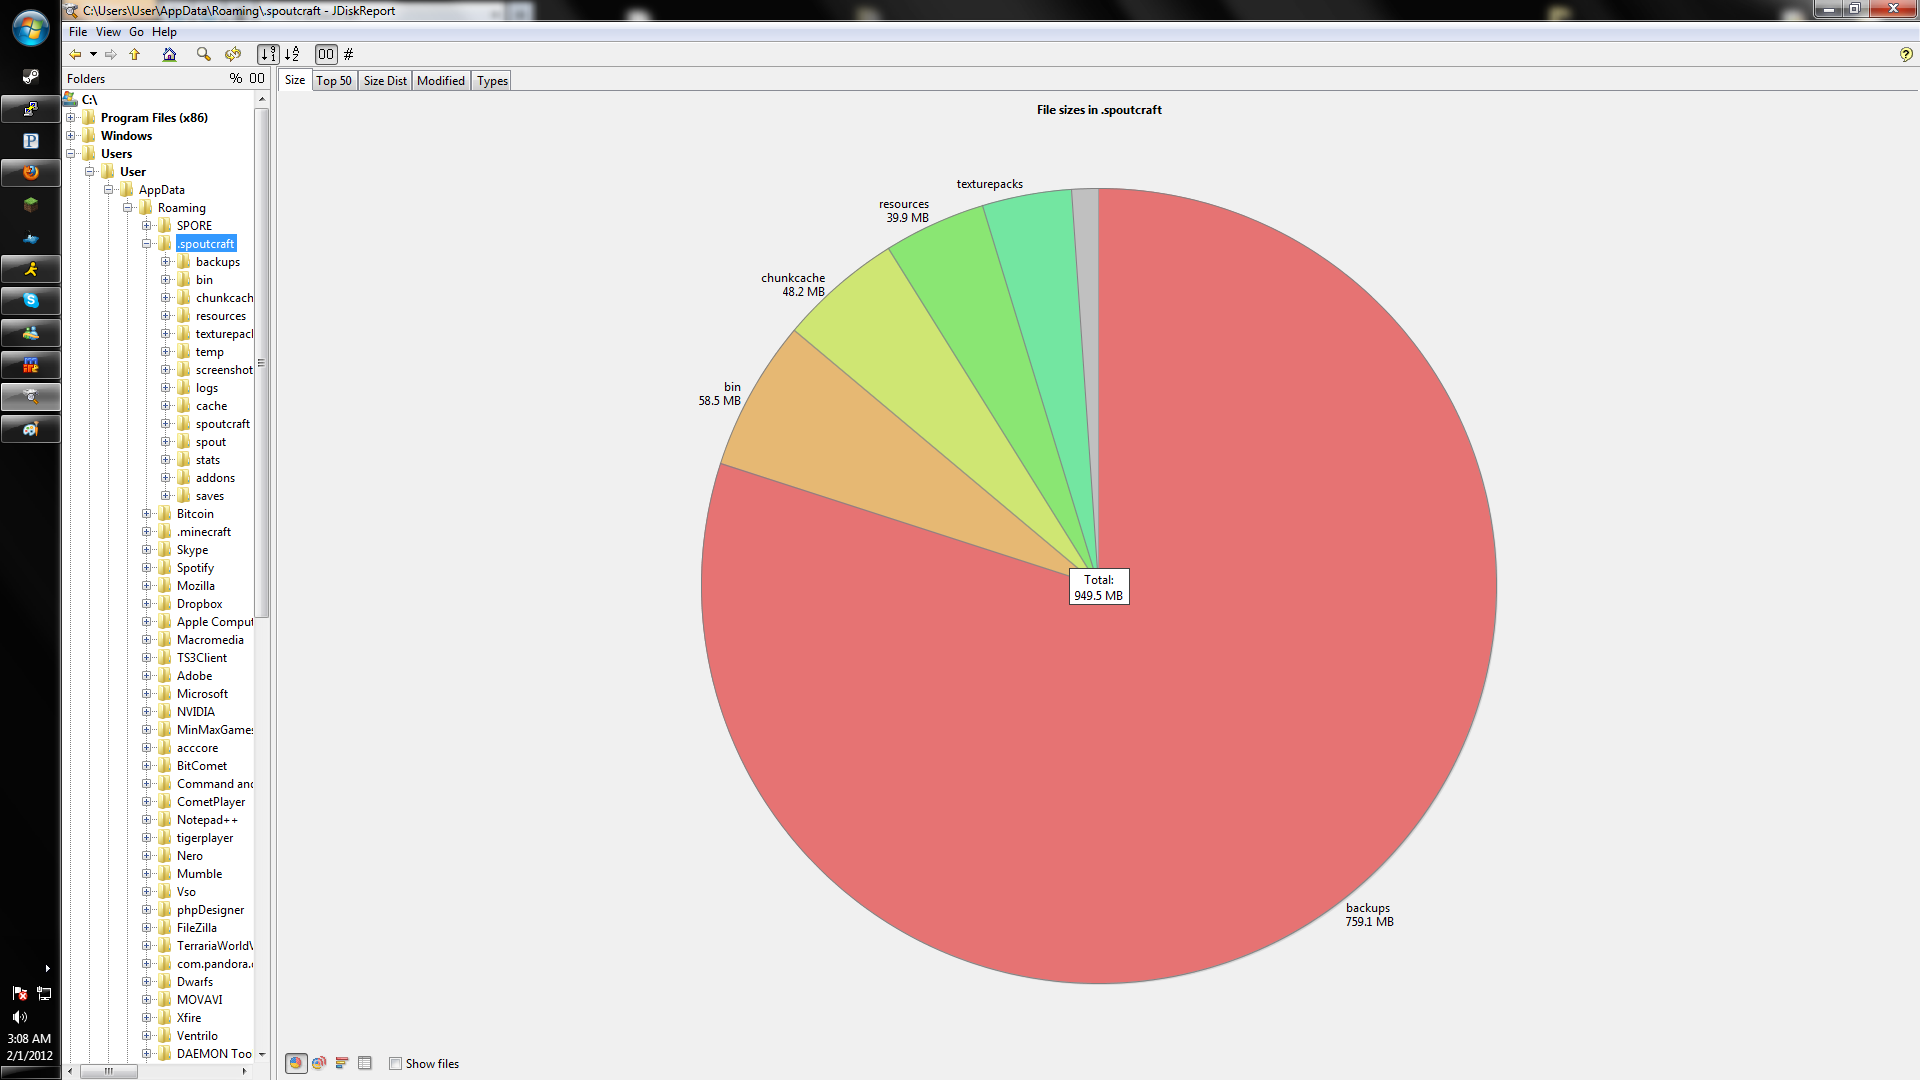Expand the backups folder node
The height and width of the screenshot is (1080, 1920).
click(166, 262)
